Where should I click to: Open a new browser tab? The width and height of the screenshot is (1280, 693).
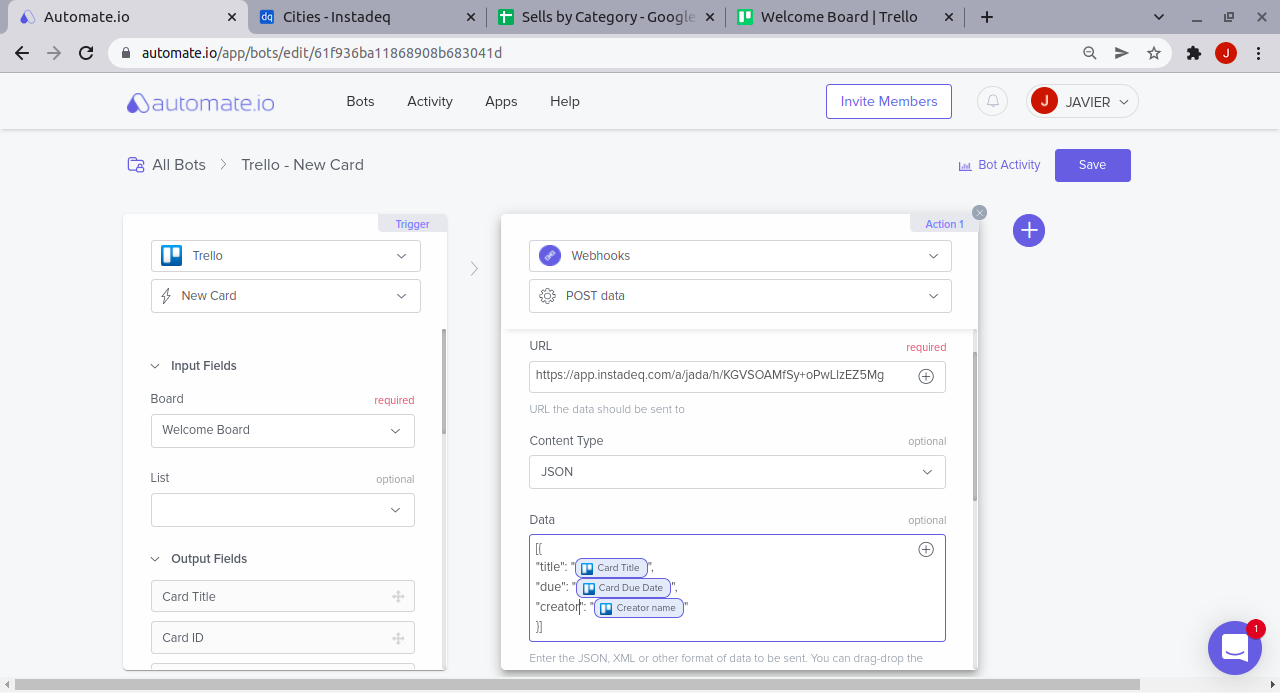point(987,17)
